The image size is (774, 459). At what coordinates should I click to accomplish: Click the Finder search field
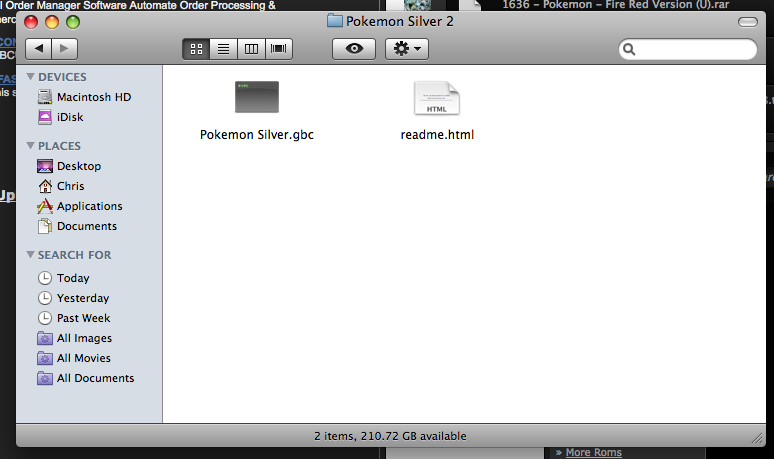coord(688,49)
